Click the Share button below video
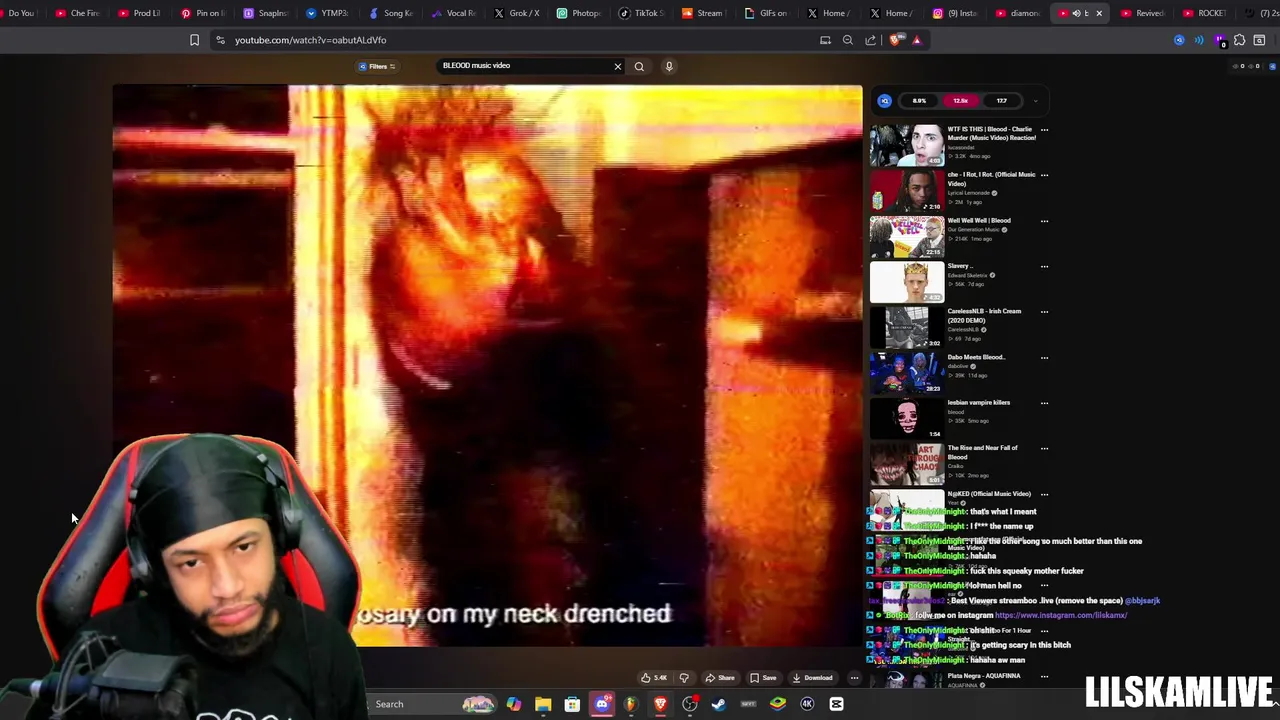 [x=720, y=678]
